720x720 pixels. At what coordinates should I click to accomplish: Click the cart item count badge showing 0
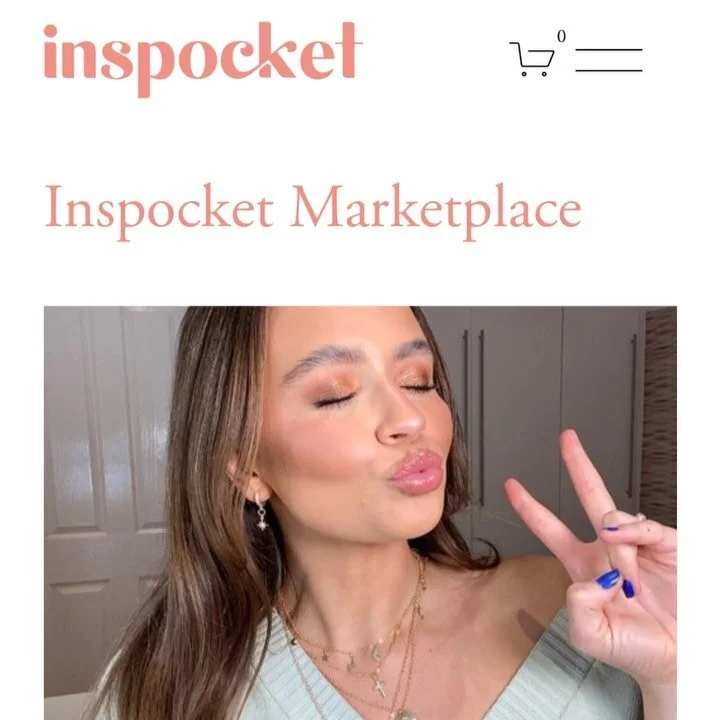pos(561,36)
